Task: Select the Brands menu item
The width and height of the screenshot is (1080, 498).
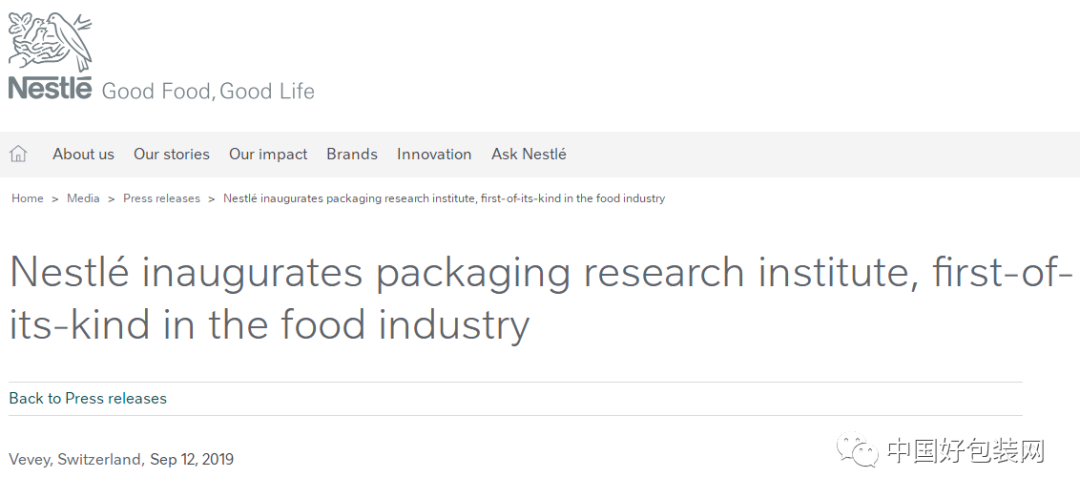Action: (352, 154)
